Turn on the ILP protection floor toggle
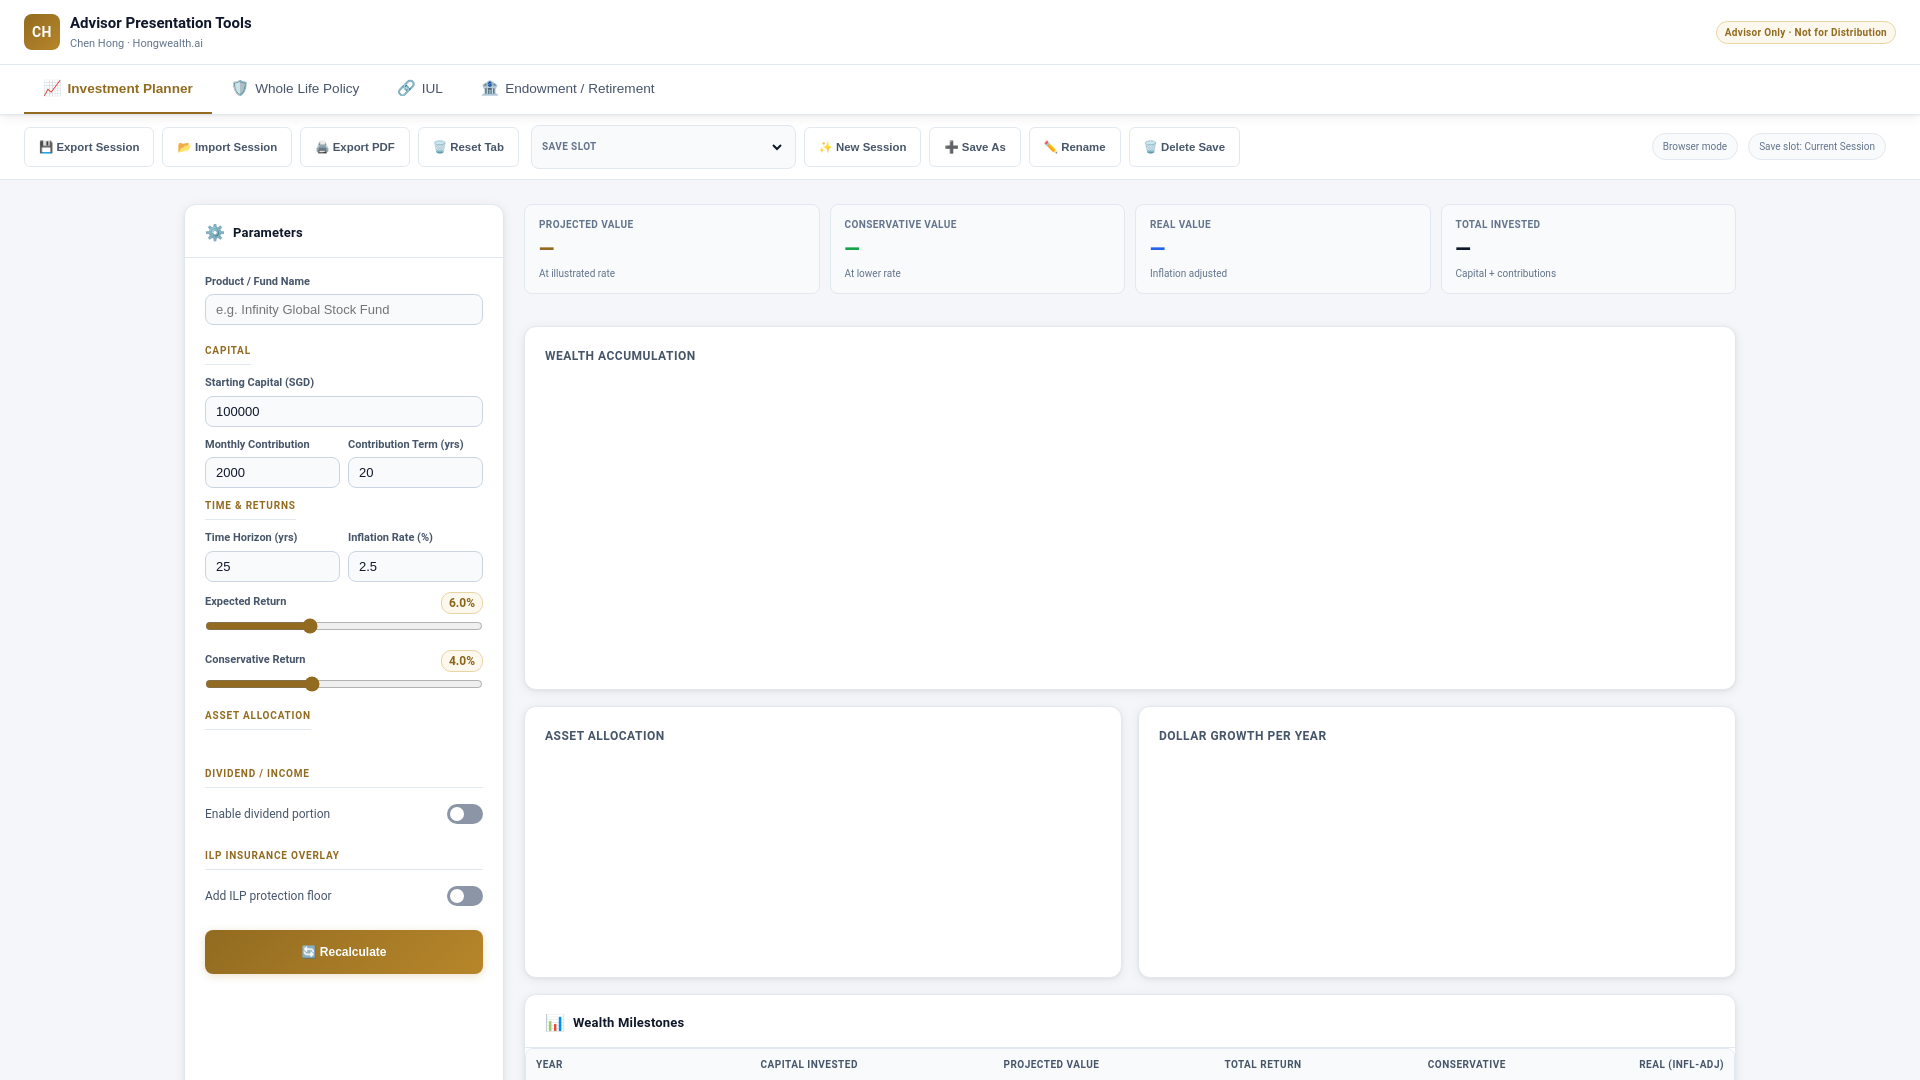 tap(465, 896)
